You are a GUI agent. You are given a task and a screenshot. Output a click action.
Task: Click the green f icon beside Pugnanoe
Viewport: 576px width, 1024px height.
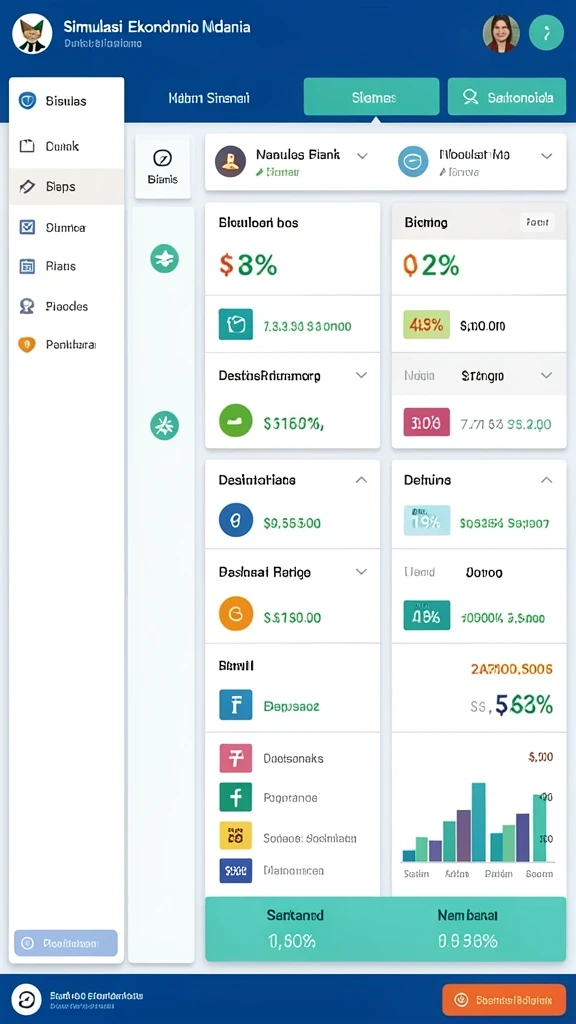236,797
